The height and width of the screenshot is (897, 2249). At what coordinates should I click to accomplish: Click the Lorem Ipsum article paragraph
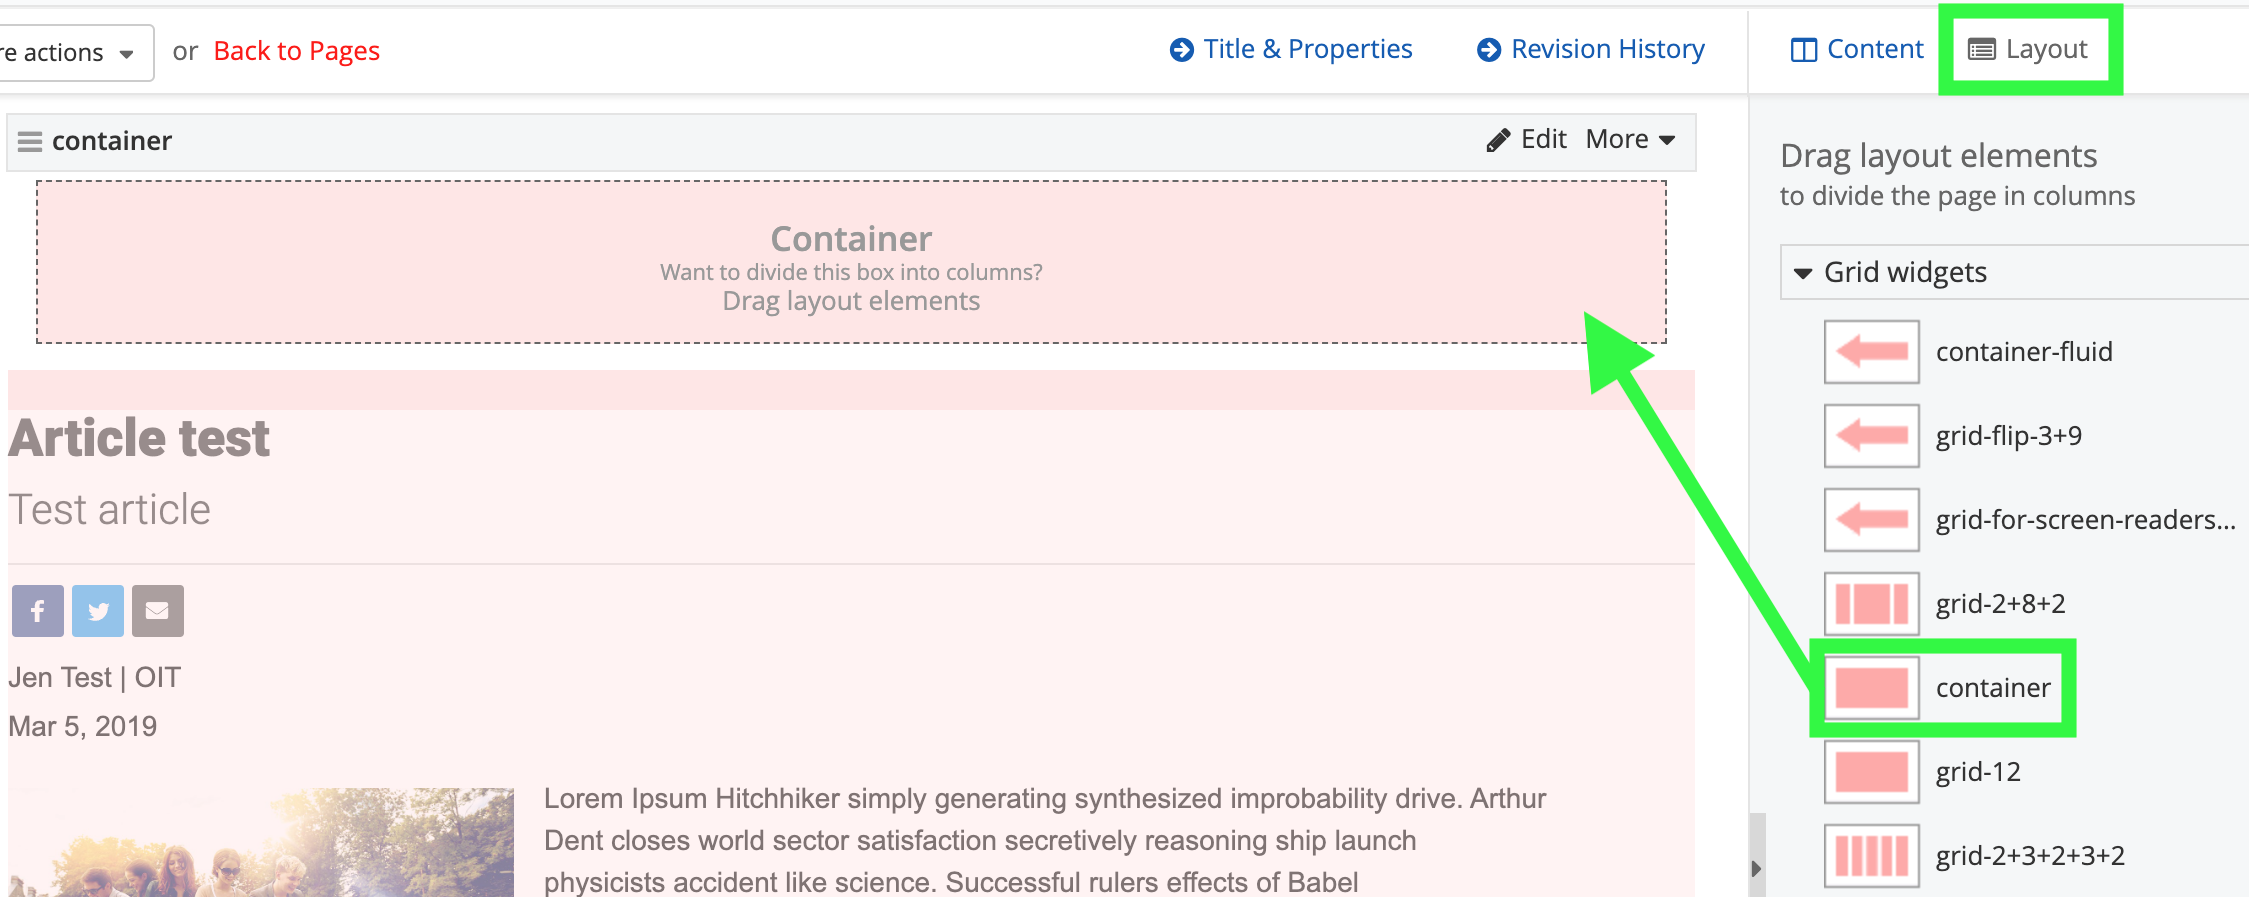pos(1045,840)
